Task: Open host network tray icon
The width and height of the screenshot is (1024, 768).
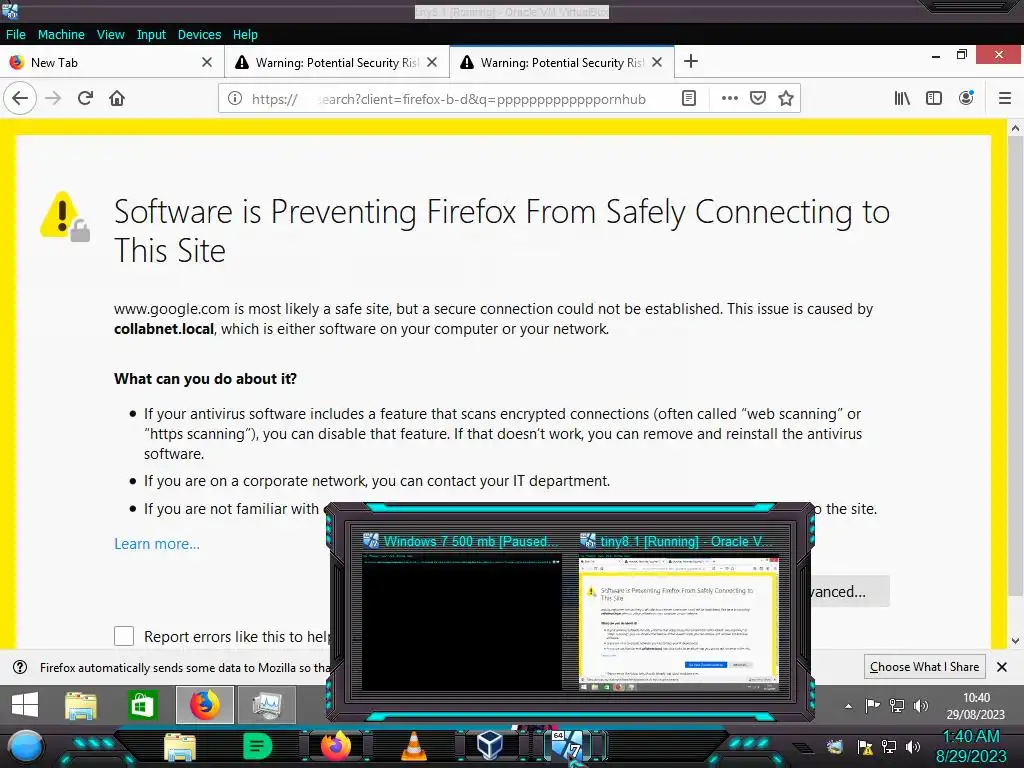Action: tap(889, 746)
